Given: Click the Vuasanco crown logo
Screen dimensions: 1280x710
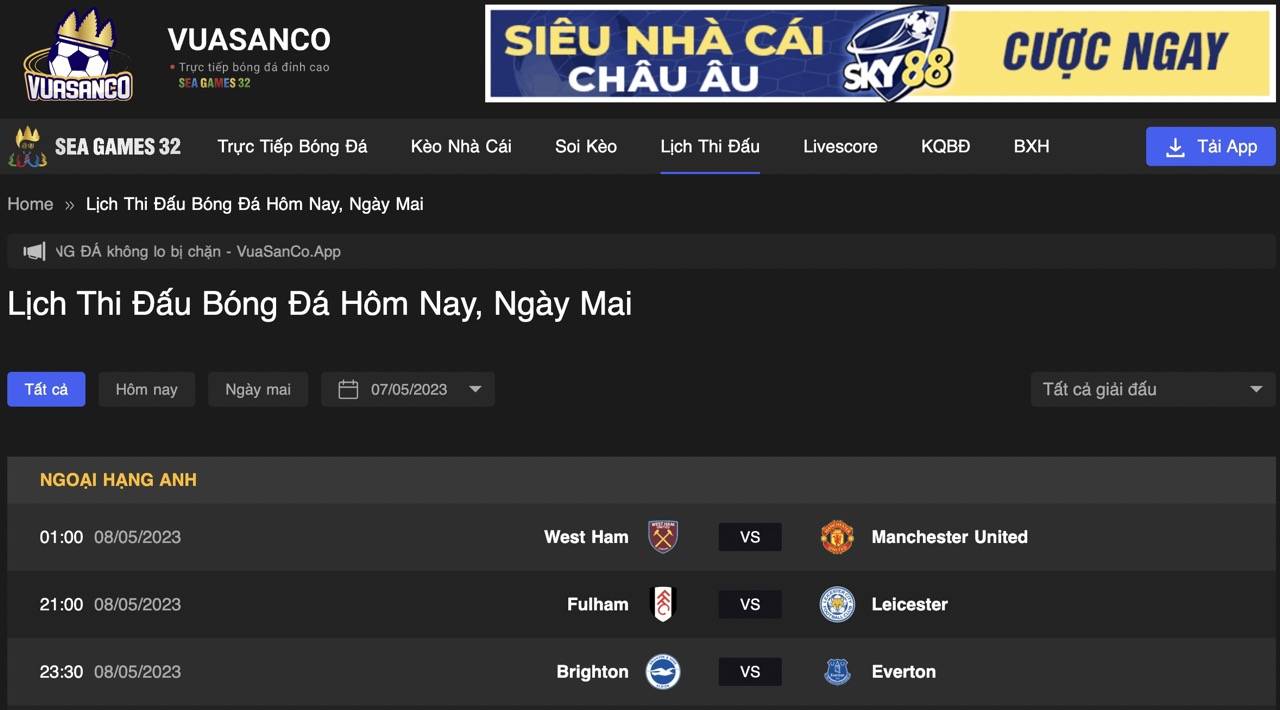Looking at the screenshot, I should (78, 56).
